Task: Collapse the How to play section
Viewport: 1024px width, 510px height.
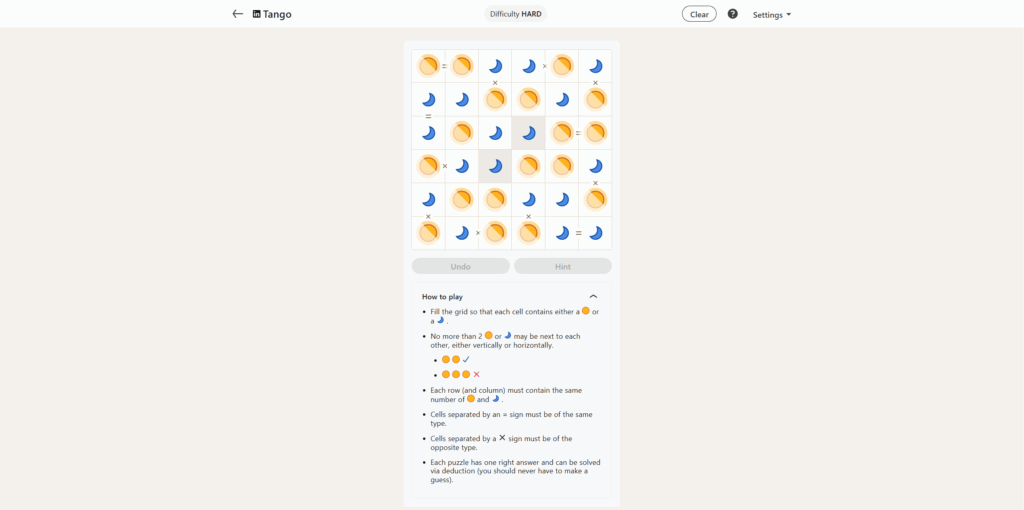Action: tap(593, 296)
